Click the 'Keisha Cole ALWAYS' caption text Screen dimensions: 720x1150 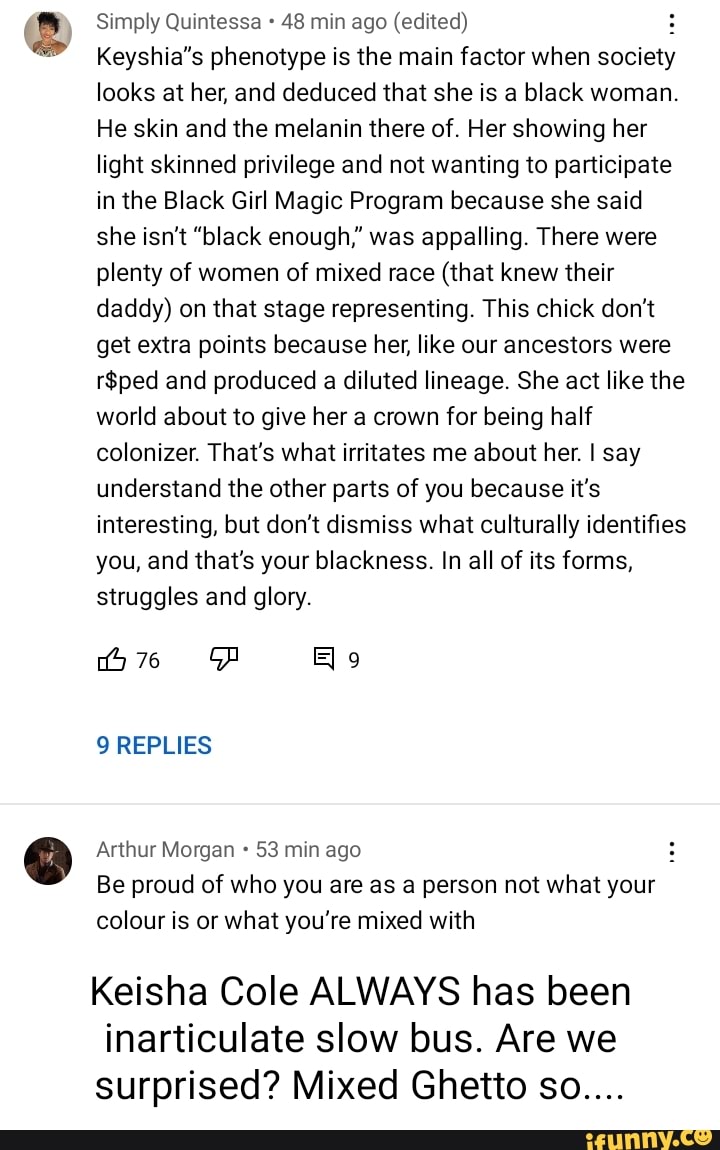coord(360,1038)
